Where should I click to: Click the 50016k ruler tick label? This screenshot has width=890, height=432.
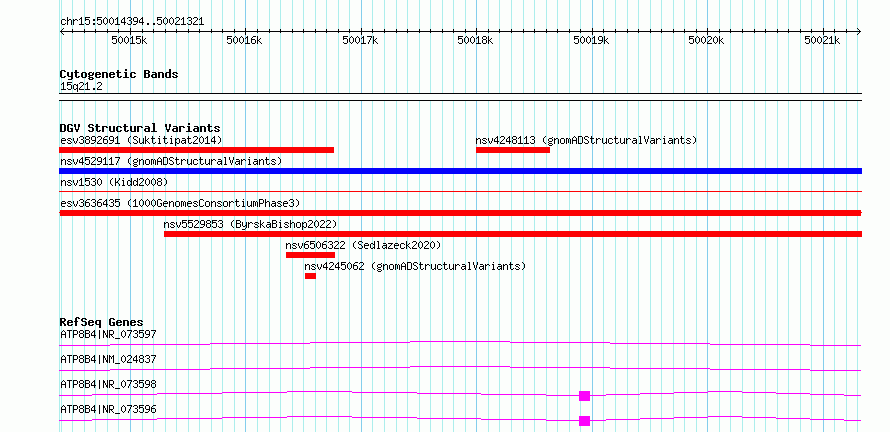pos(244,40)
